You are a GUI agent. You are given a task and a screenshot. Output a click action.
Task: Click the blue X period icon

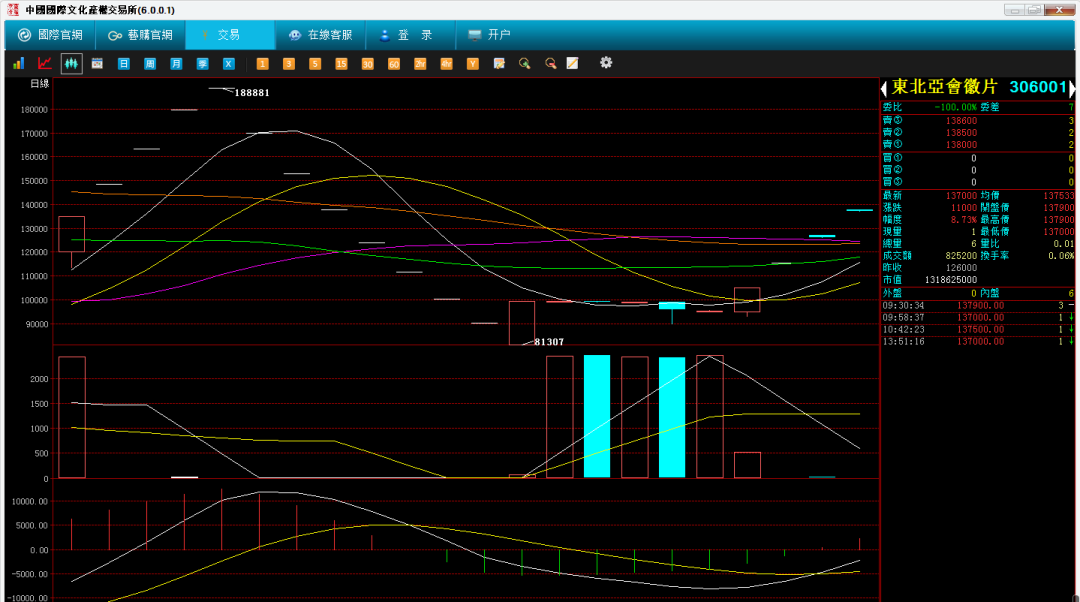(229, 63)
